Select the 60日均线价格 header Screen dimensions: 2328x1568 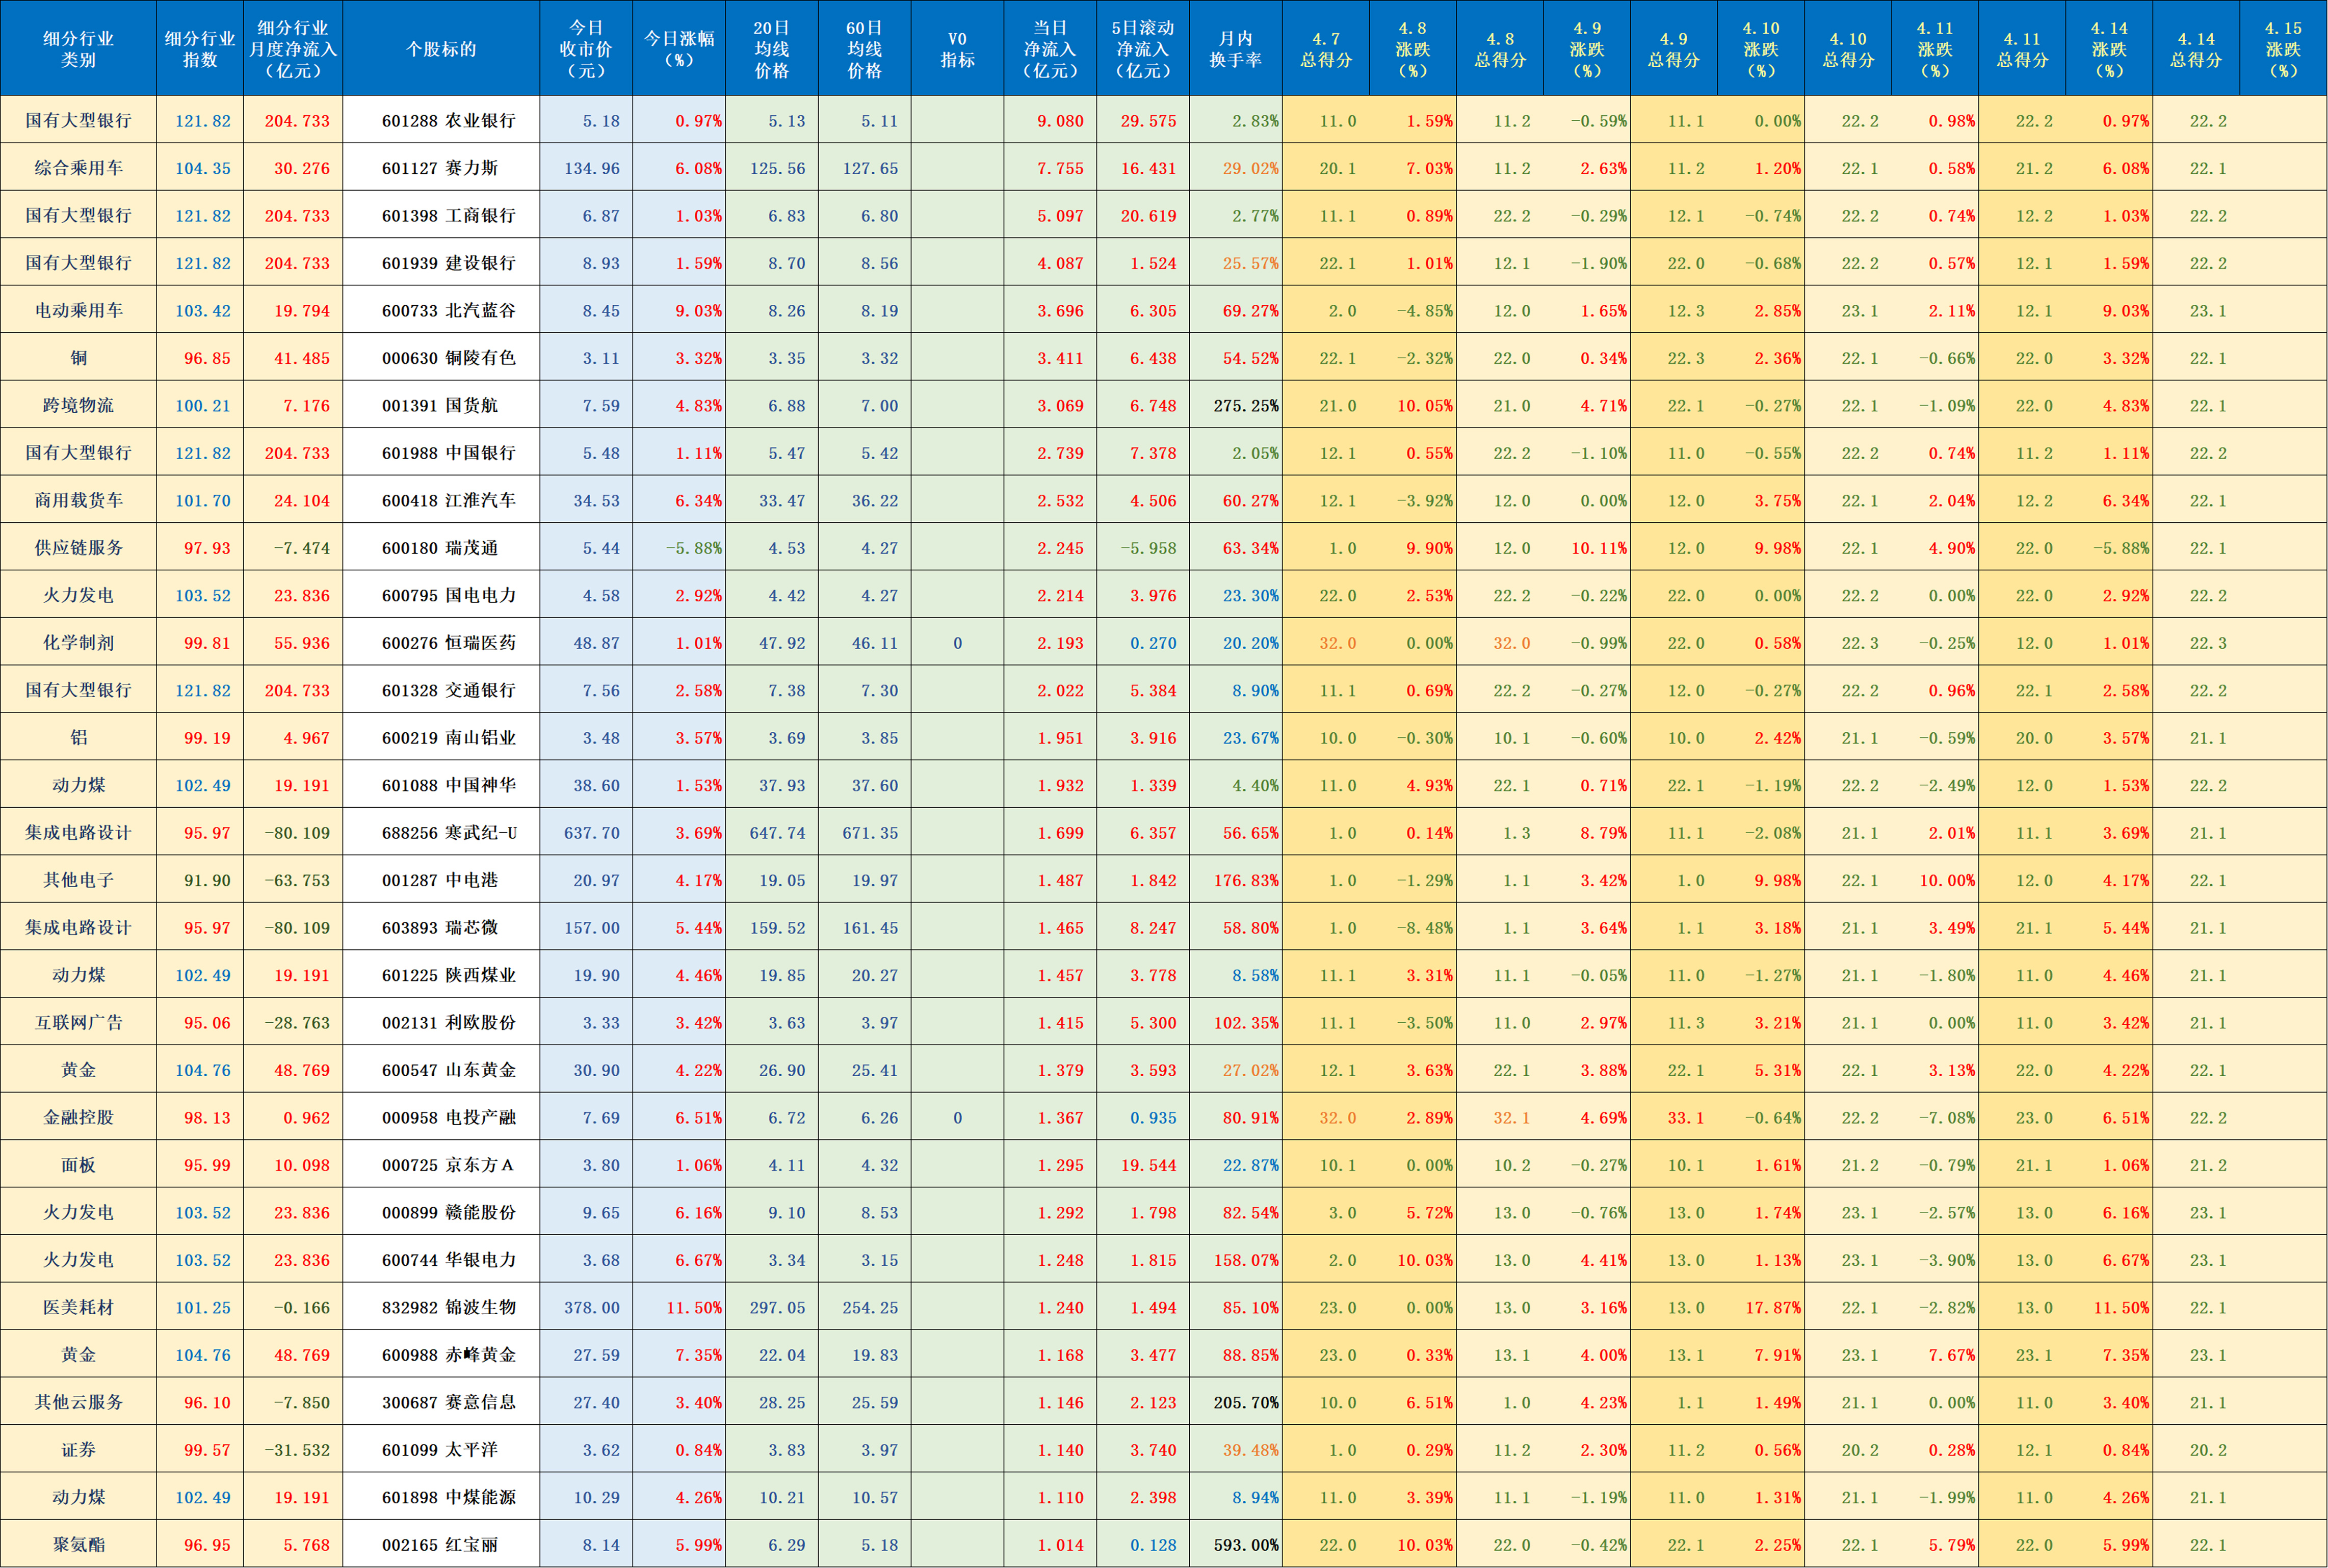[x=865, y=49]
